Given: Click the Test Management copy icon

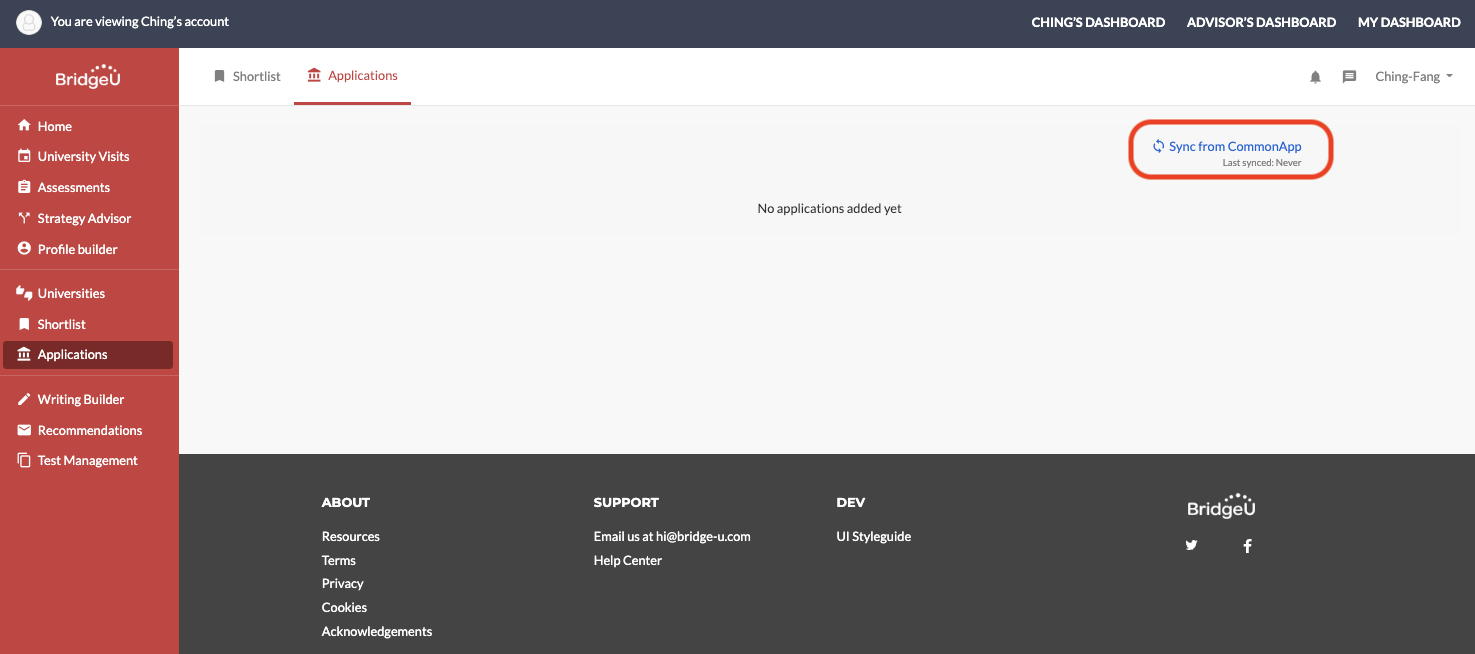Looking at the screenshot, I should [x=24, y=460].
